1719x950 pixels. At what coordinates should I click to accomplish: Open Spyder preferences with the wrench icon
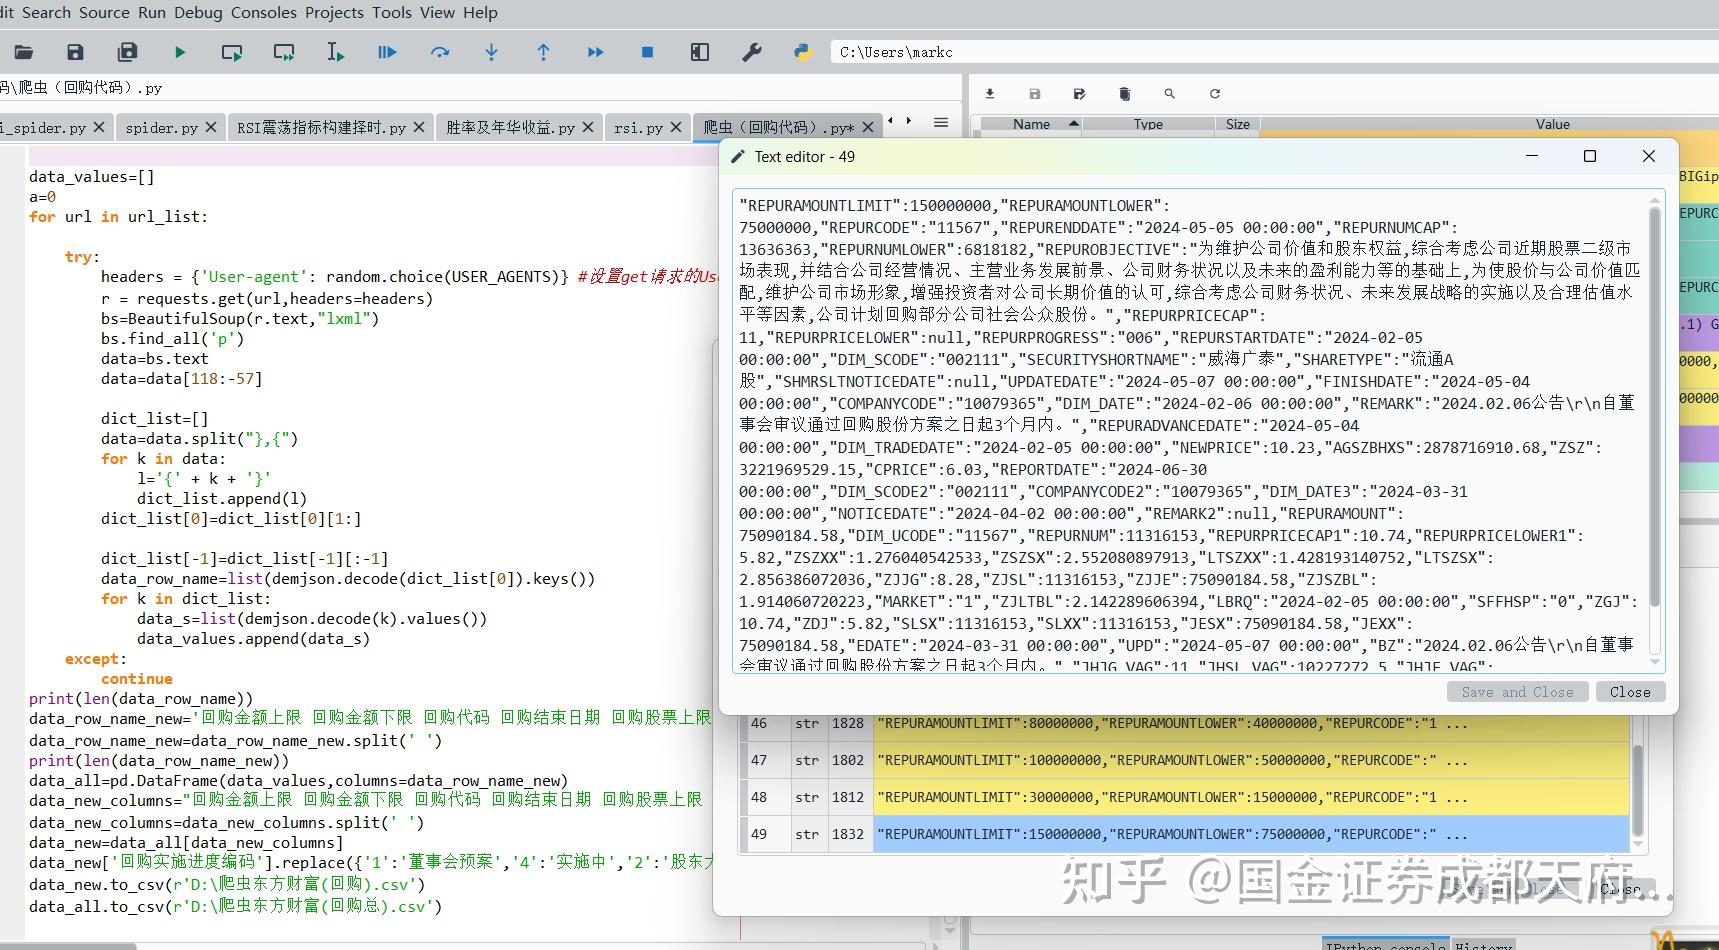752,52
